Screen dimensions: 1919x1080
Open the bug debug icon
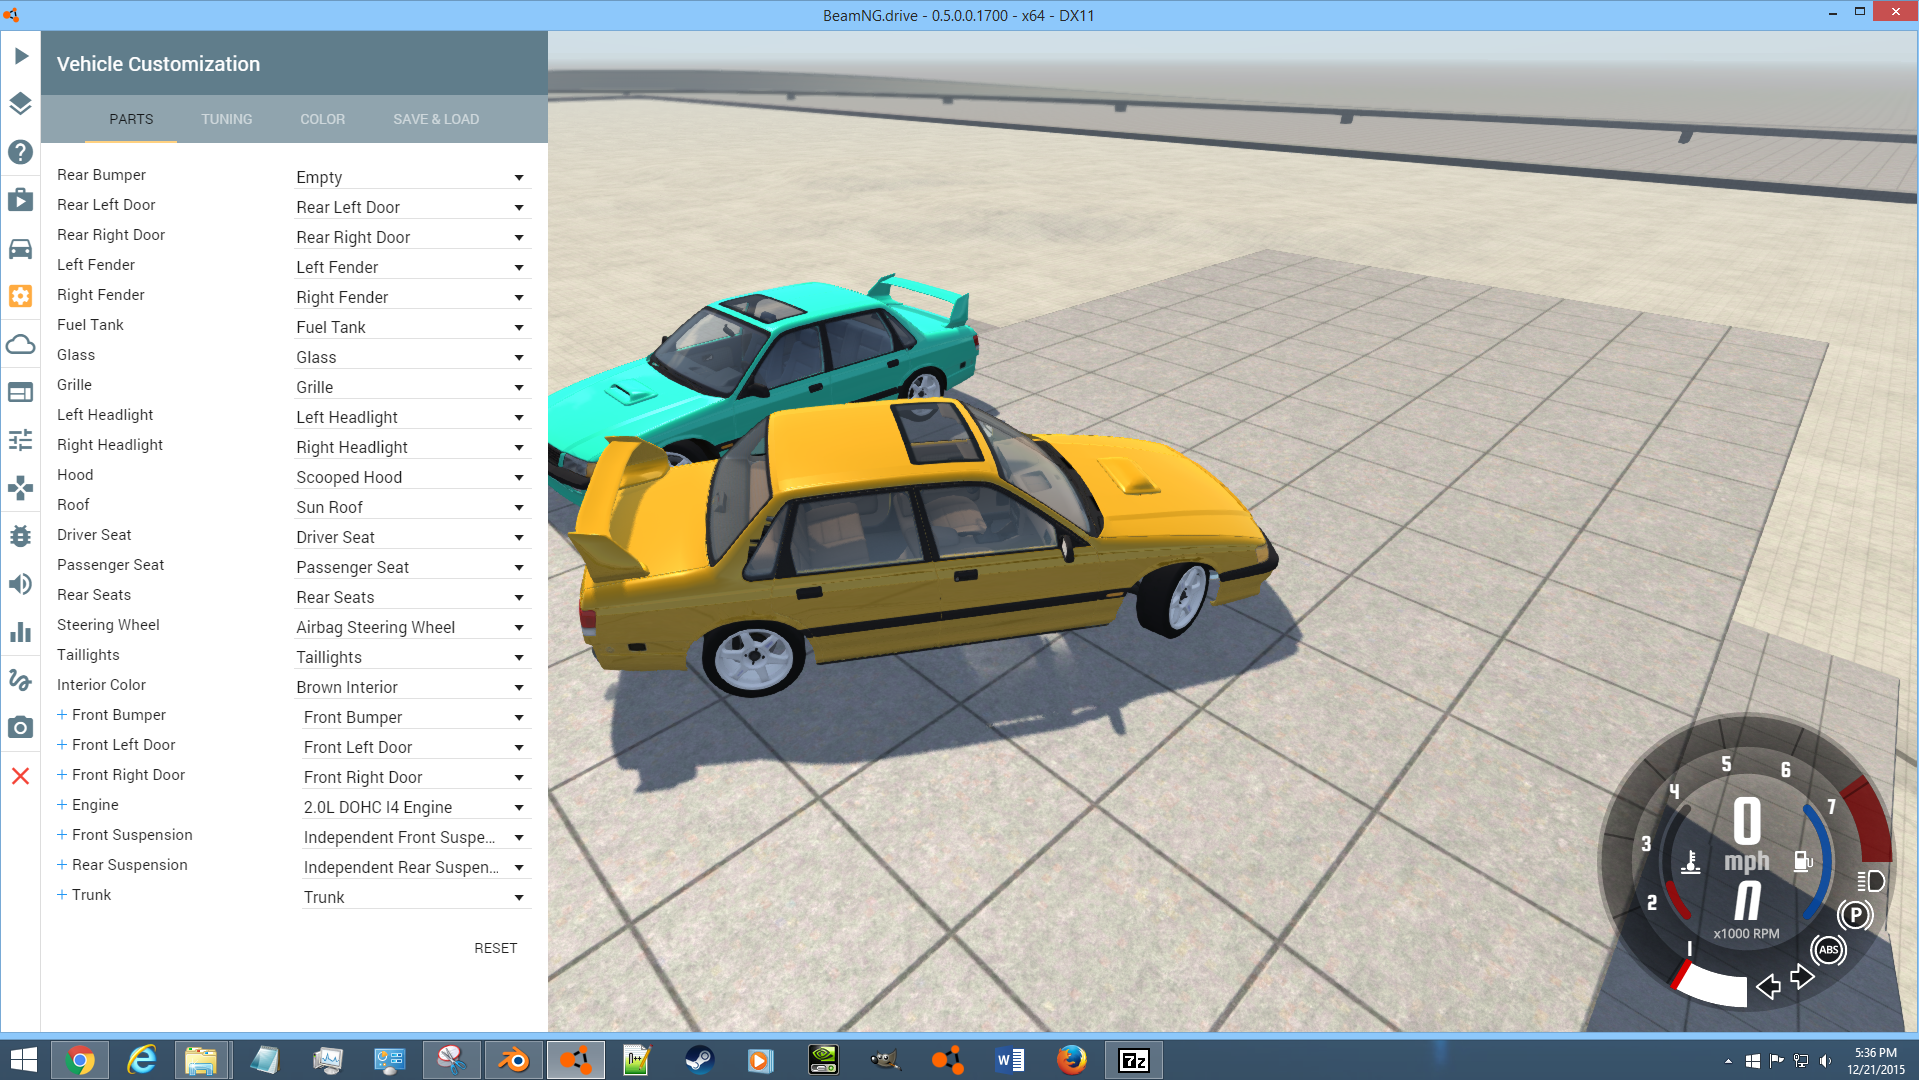[21, 536]
